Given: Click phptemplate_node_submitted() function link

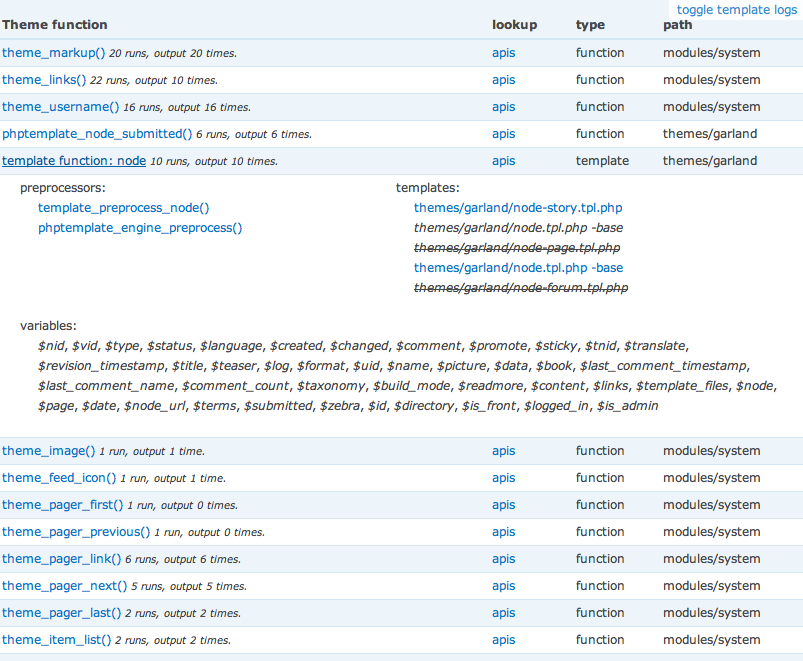Looking at the screenshot, I should 97,134.
